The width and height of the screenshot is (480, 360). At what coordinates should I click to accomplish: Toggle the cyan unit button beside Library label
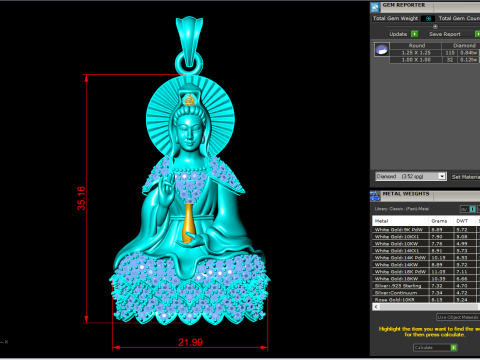tap(472, 209)
